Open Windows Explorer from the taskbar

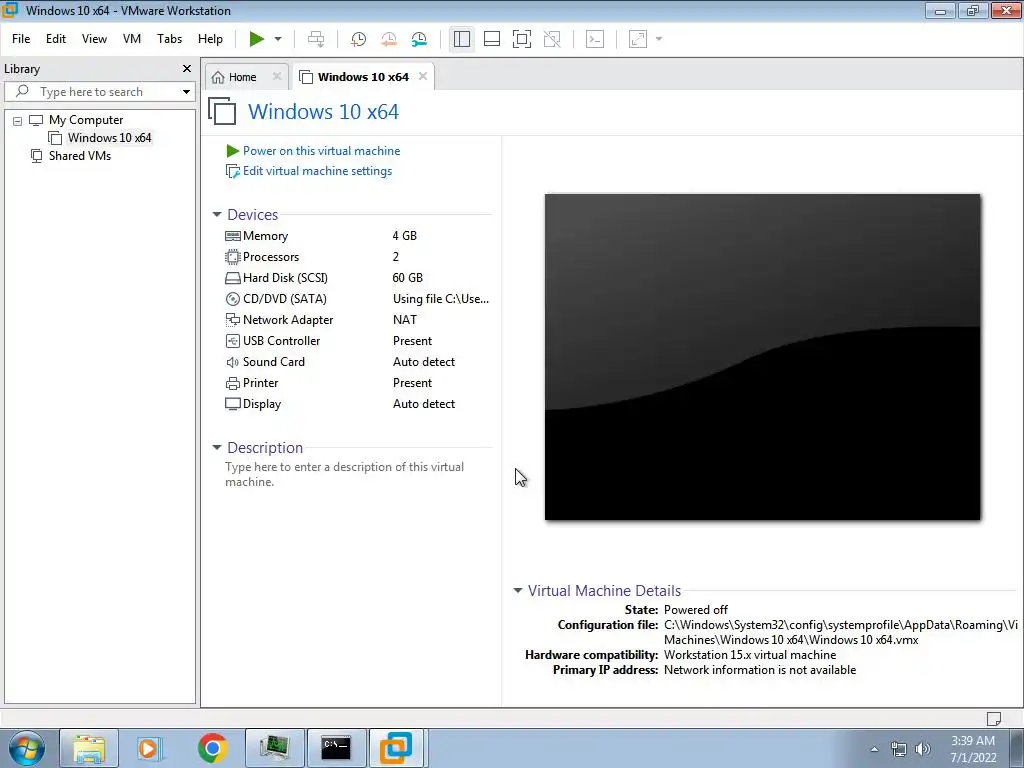coord(89,748)
